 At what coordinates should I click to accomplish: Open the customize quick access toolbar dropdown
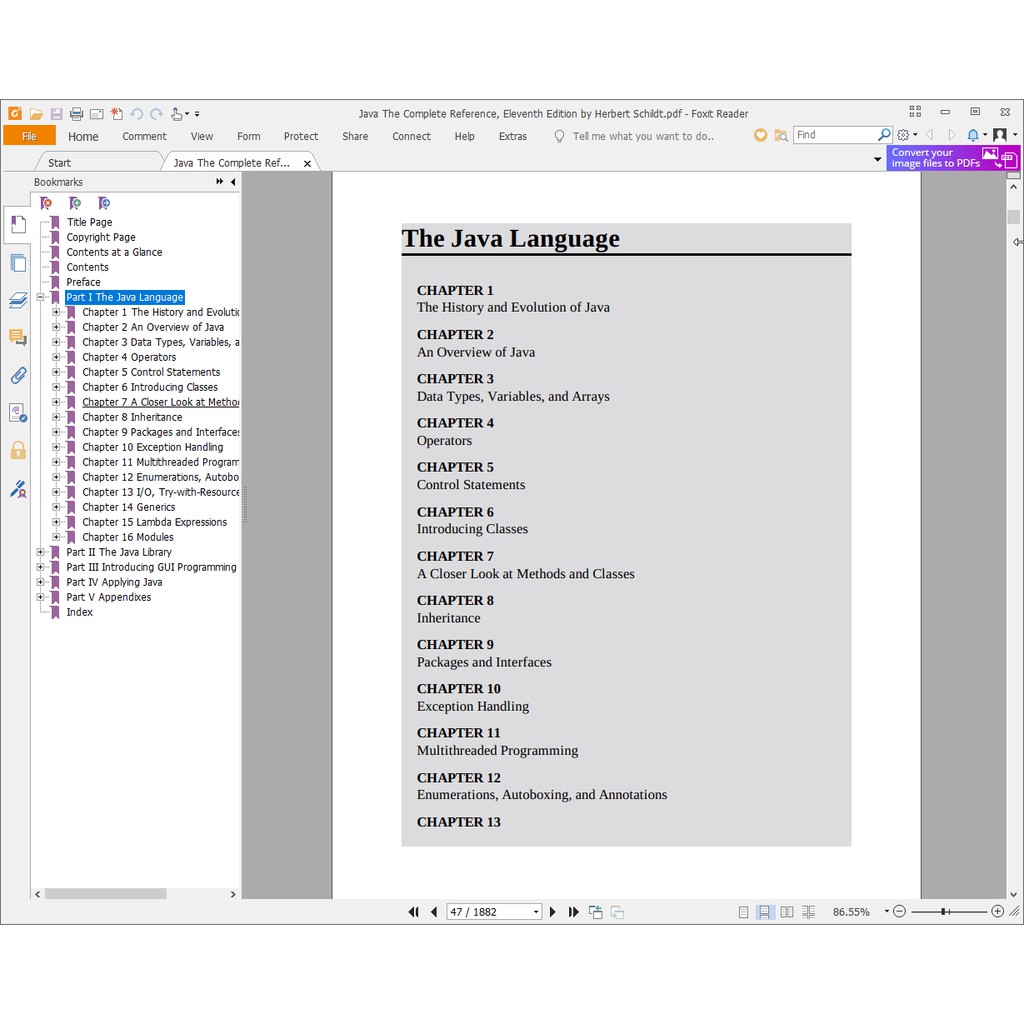pos(197,114)
